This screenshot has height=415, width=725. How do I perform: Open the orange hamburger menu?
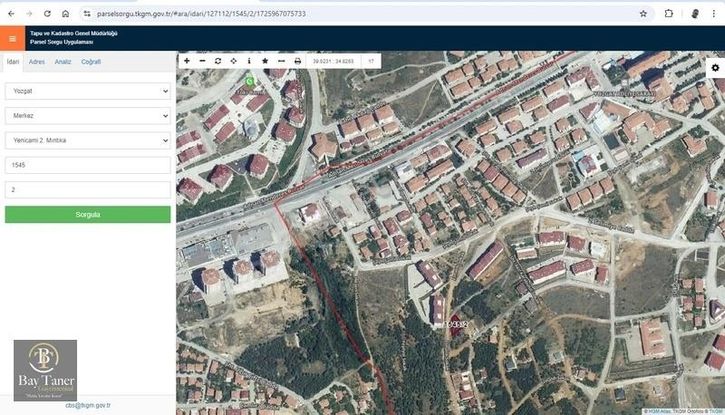click(x=12, y=39)
